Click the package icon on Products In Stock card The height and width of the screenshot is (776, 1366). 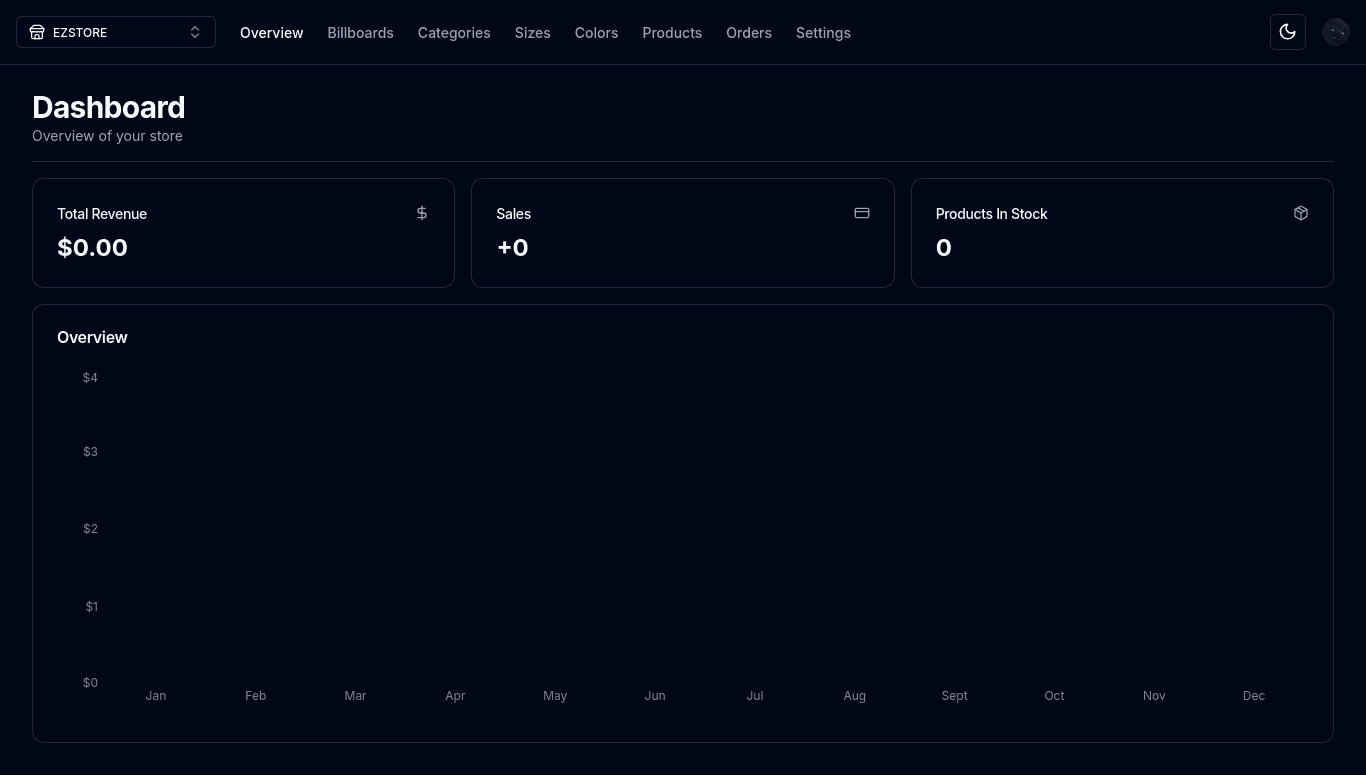point(1300,213)
